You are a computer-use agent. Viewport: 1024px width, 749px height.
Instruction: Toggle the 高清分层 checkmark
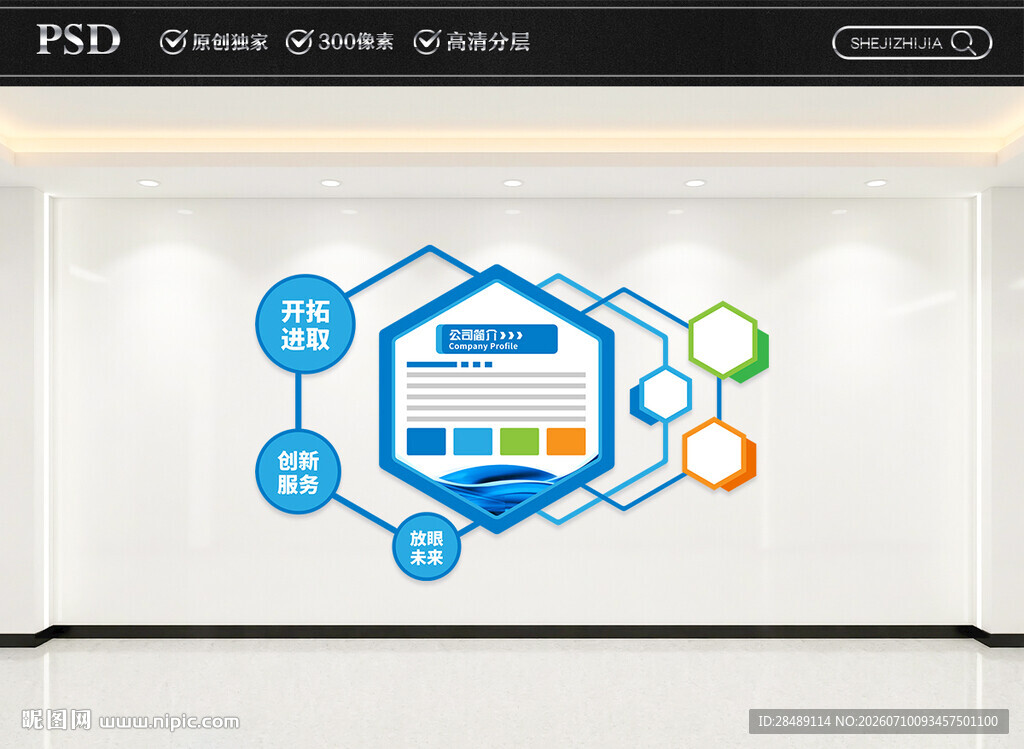click(x=426, y=42)
